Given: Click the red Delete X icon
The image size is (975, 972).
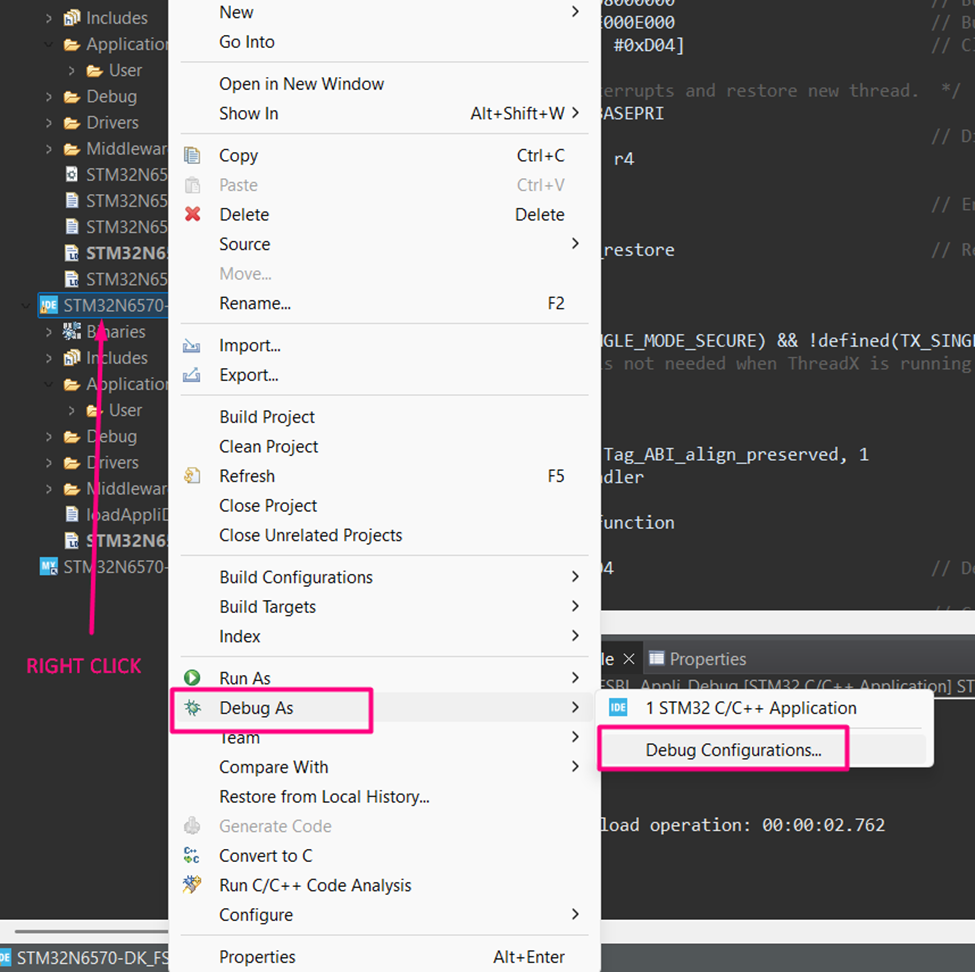Looking at the screenshot, I should click(193, 215).
